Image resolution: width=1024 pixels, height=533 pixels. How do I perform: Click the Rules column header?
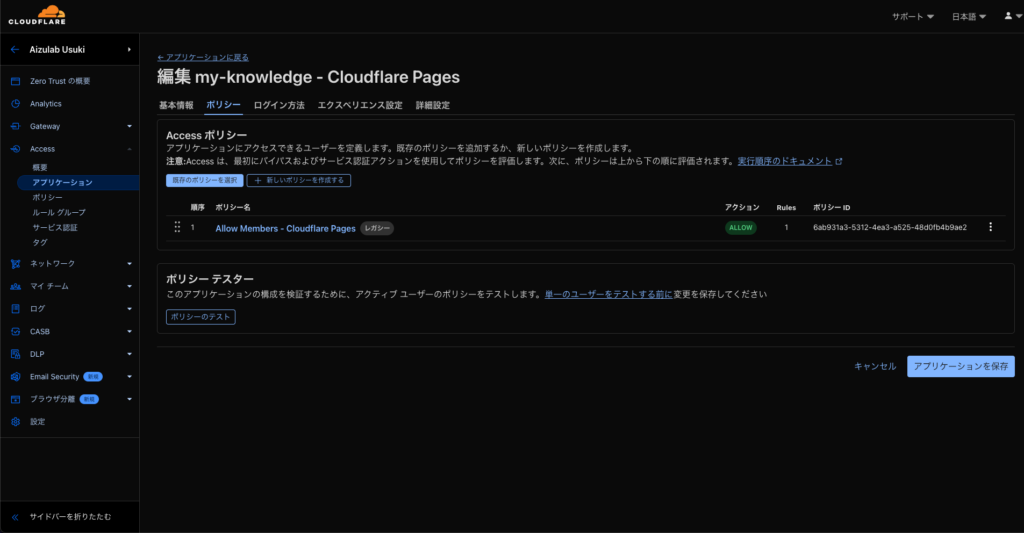(x=786, y=208)
